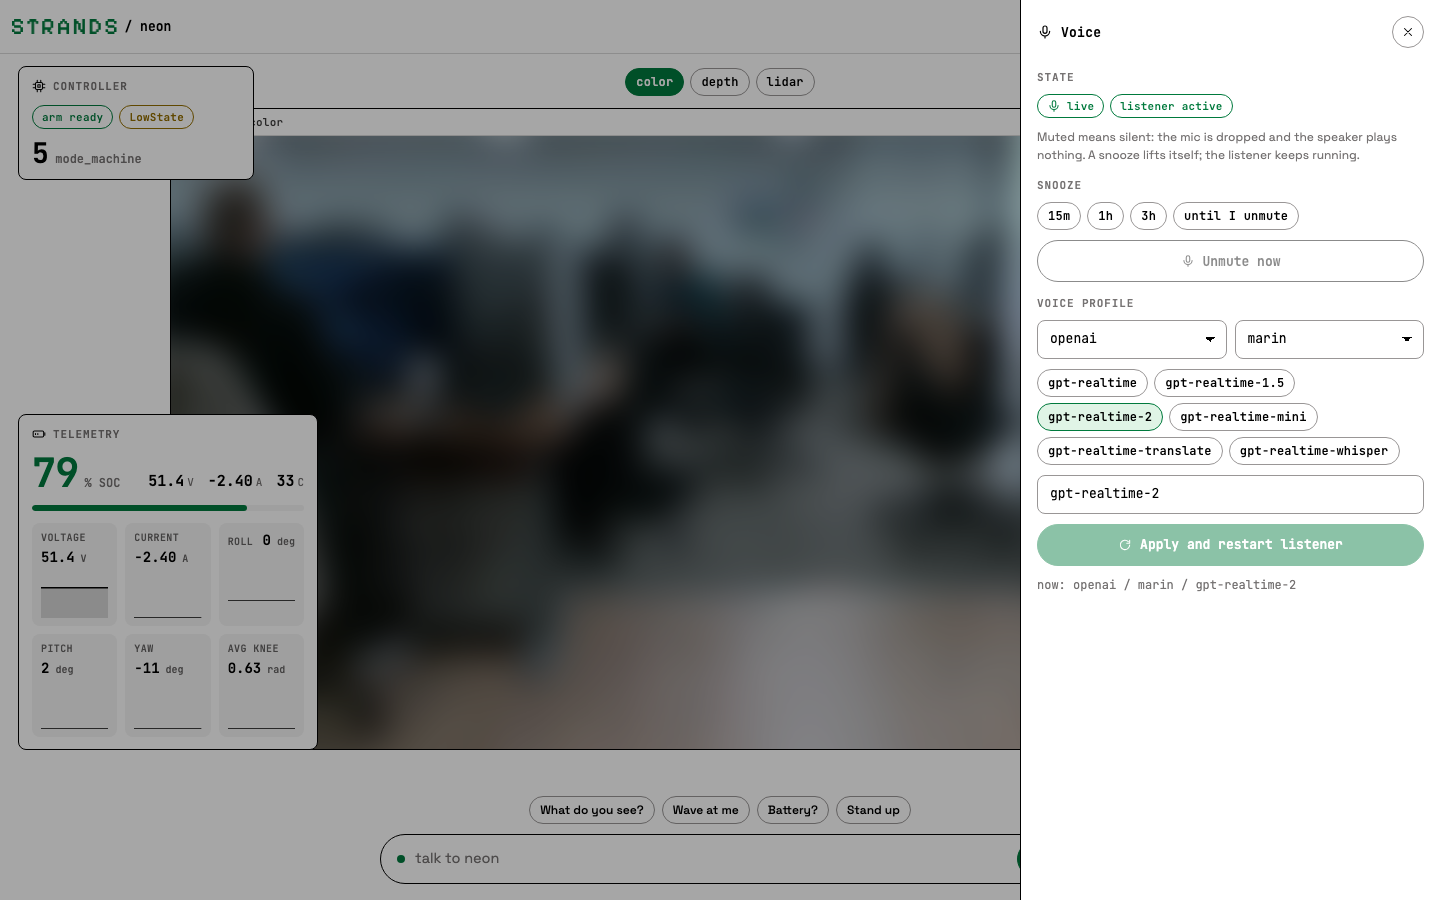Toggle the live state pill
The image size is (1440, 900).
pos(1070,106)
